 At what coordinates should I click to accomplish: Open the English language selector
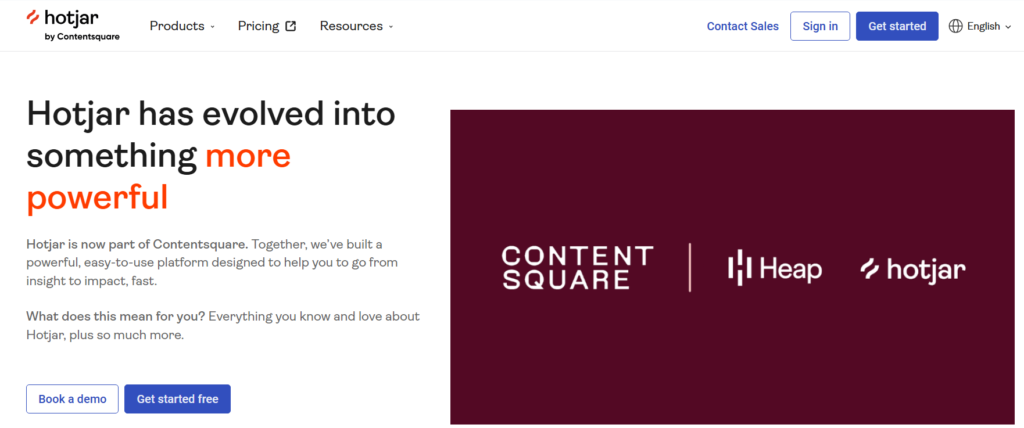click(x=980, y=26)
